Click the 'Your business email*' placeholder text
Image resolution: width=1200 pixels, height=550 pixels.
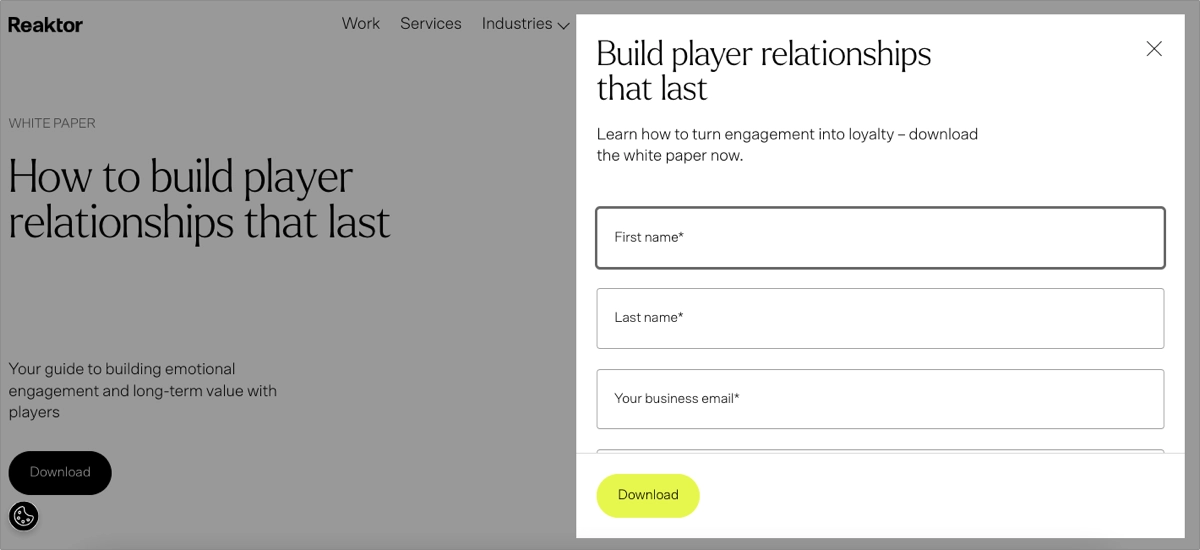coord(677,399)
